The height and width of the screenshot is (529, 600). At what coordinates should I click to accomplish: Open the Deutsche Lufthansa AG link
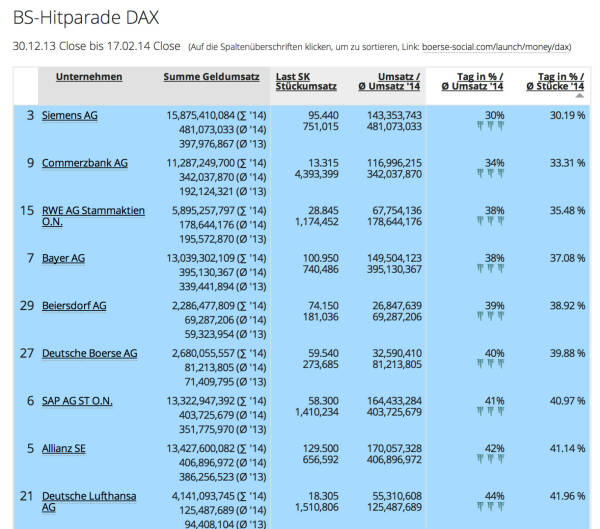click(x=89, y=502)
